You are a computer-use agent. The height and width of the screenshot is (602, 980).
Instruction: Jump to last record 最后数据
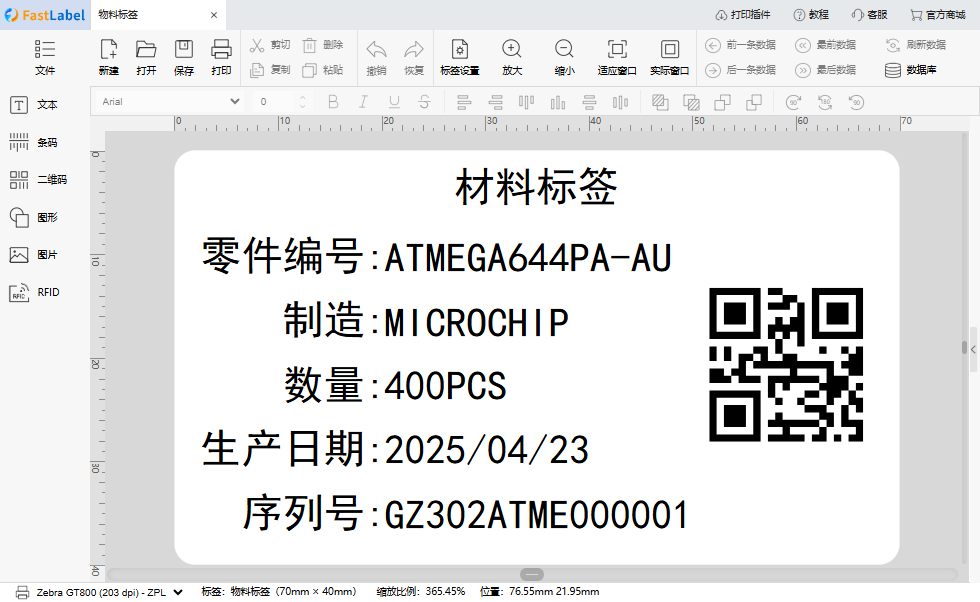826,70
